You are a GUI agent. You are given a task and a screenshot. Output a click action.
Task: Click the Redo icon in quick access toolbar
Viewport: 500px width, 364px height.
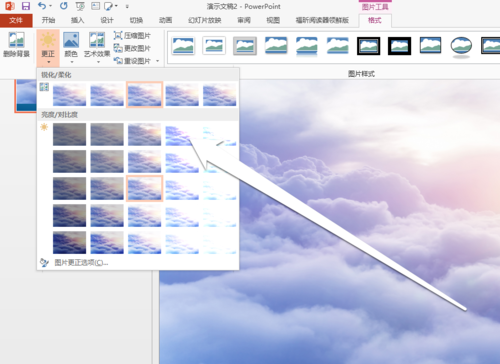pyautogui.click(x=64, y=6)
